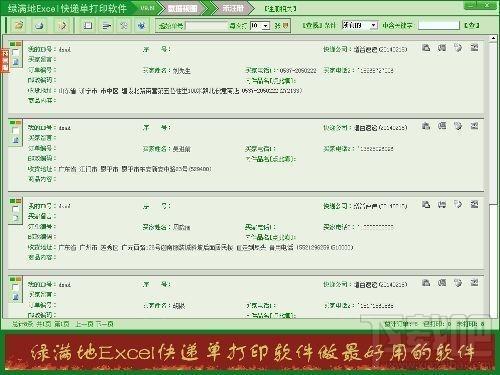Switch to the 数据视图 tab
The width and height of the screenshot is (500, 375).
tap(182, 8)
